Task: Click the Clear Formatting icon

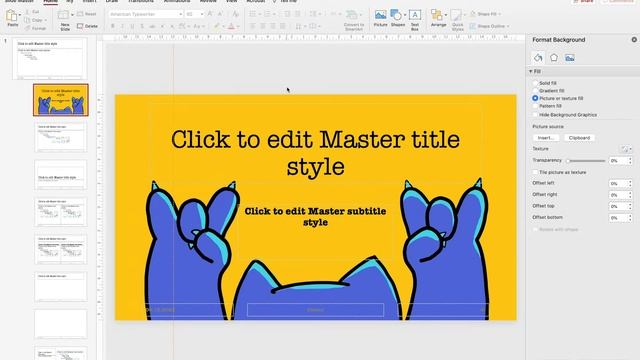Action: pos(236,14)
